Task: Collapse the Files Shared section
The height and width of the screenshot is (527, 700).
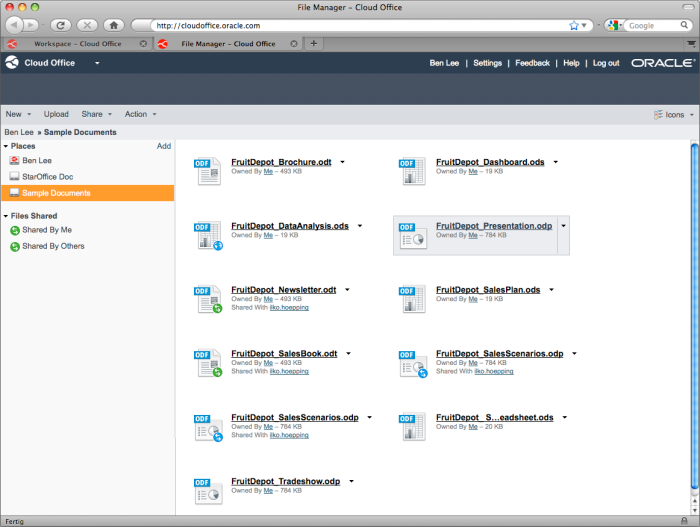Action: pos(6,216)
